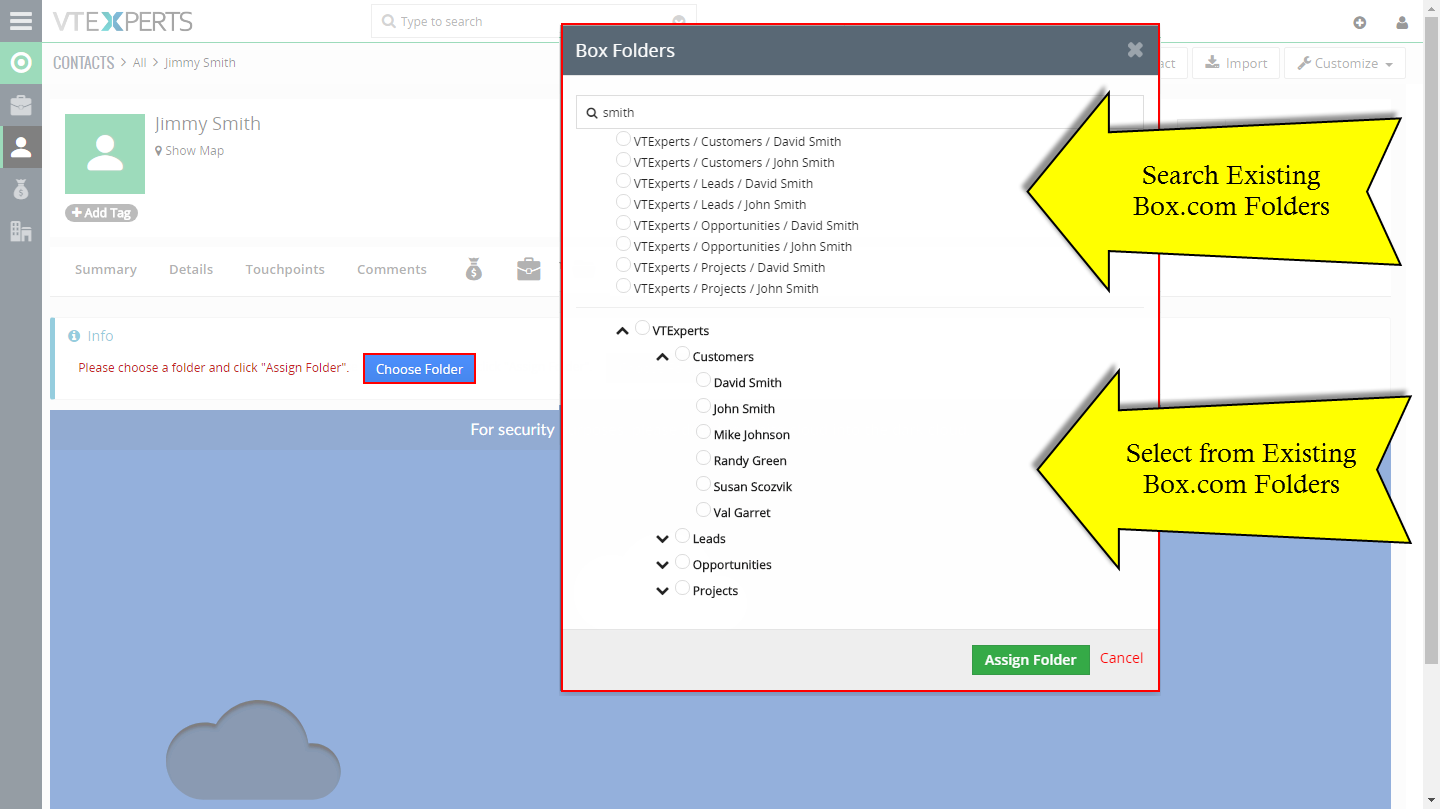Click Cancel in Box Folders dialog
Viewport: 1440px width, 809px height.
1121,658
